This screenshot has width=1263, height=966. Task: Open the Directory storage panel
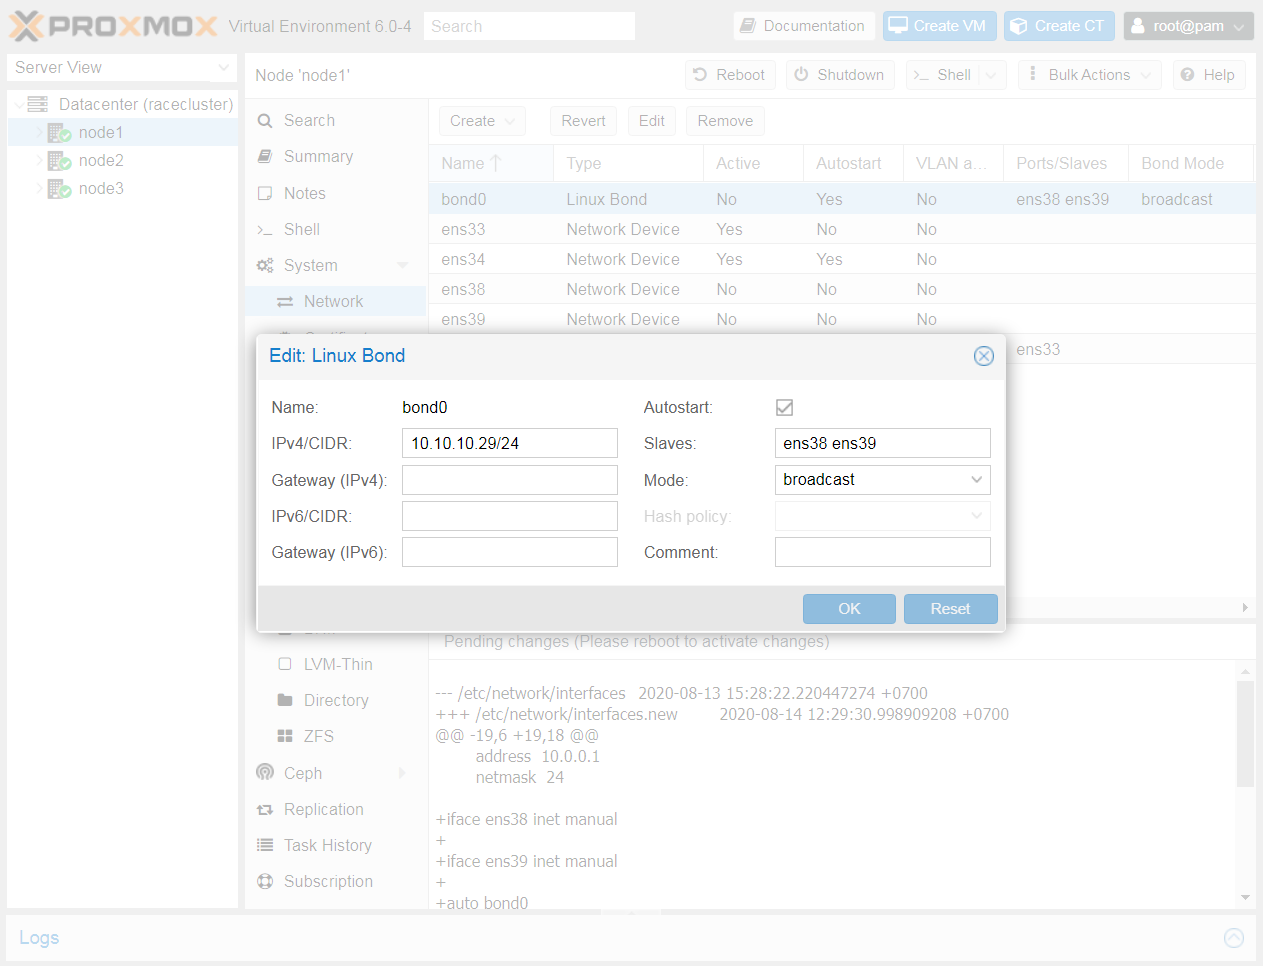click(336, 700)
